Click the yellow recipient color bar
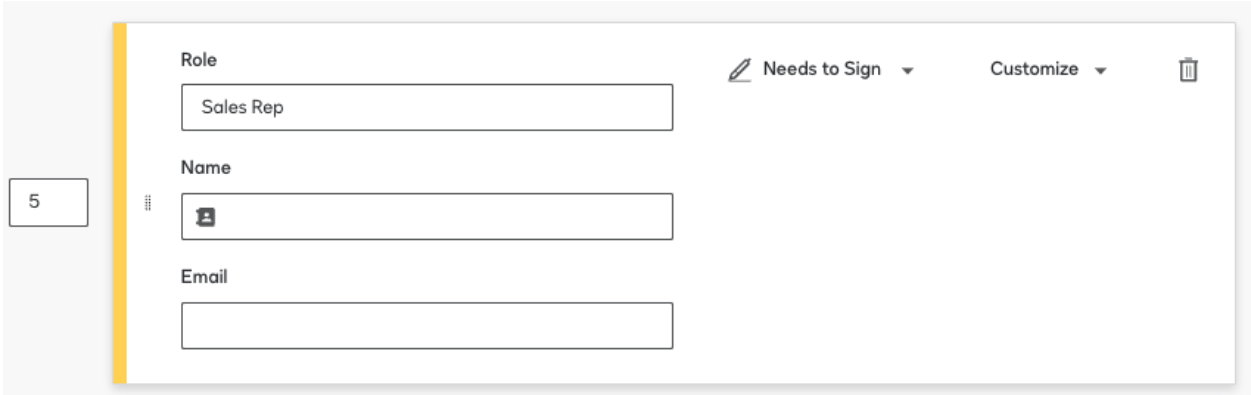 [x=120, y=203]
